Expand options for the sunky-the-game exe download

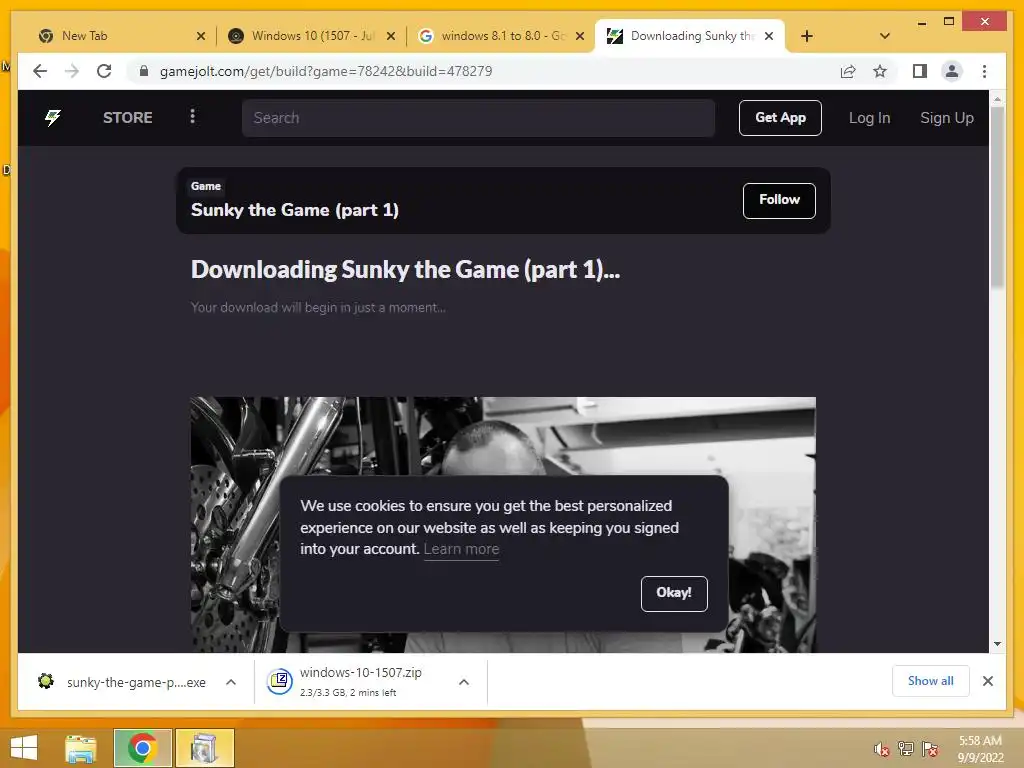(231, 682)
